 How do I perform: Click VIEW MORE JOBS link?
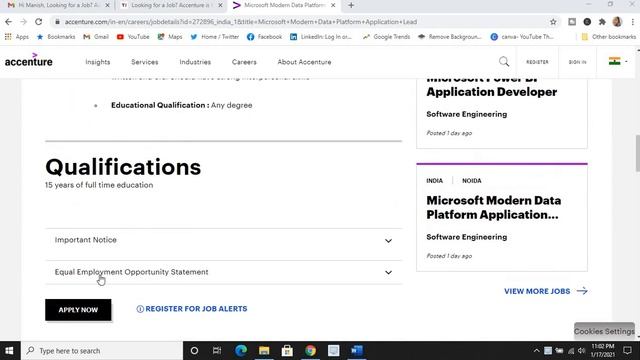537,291
